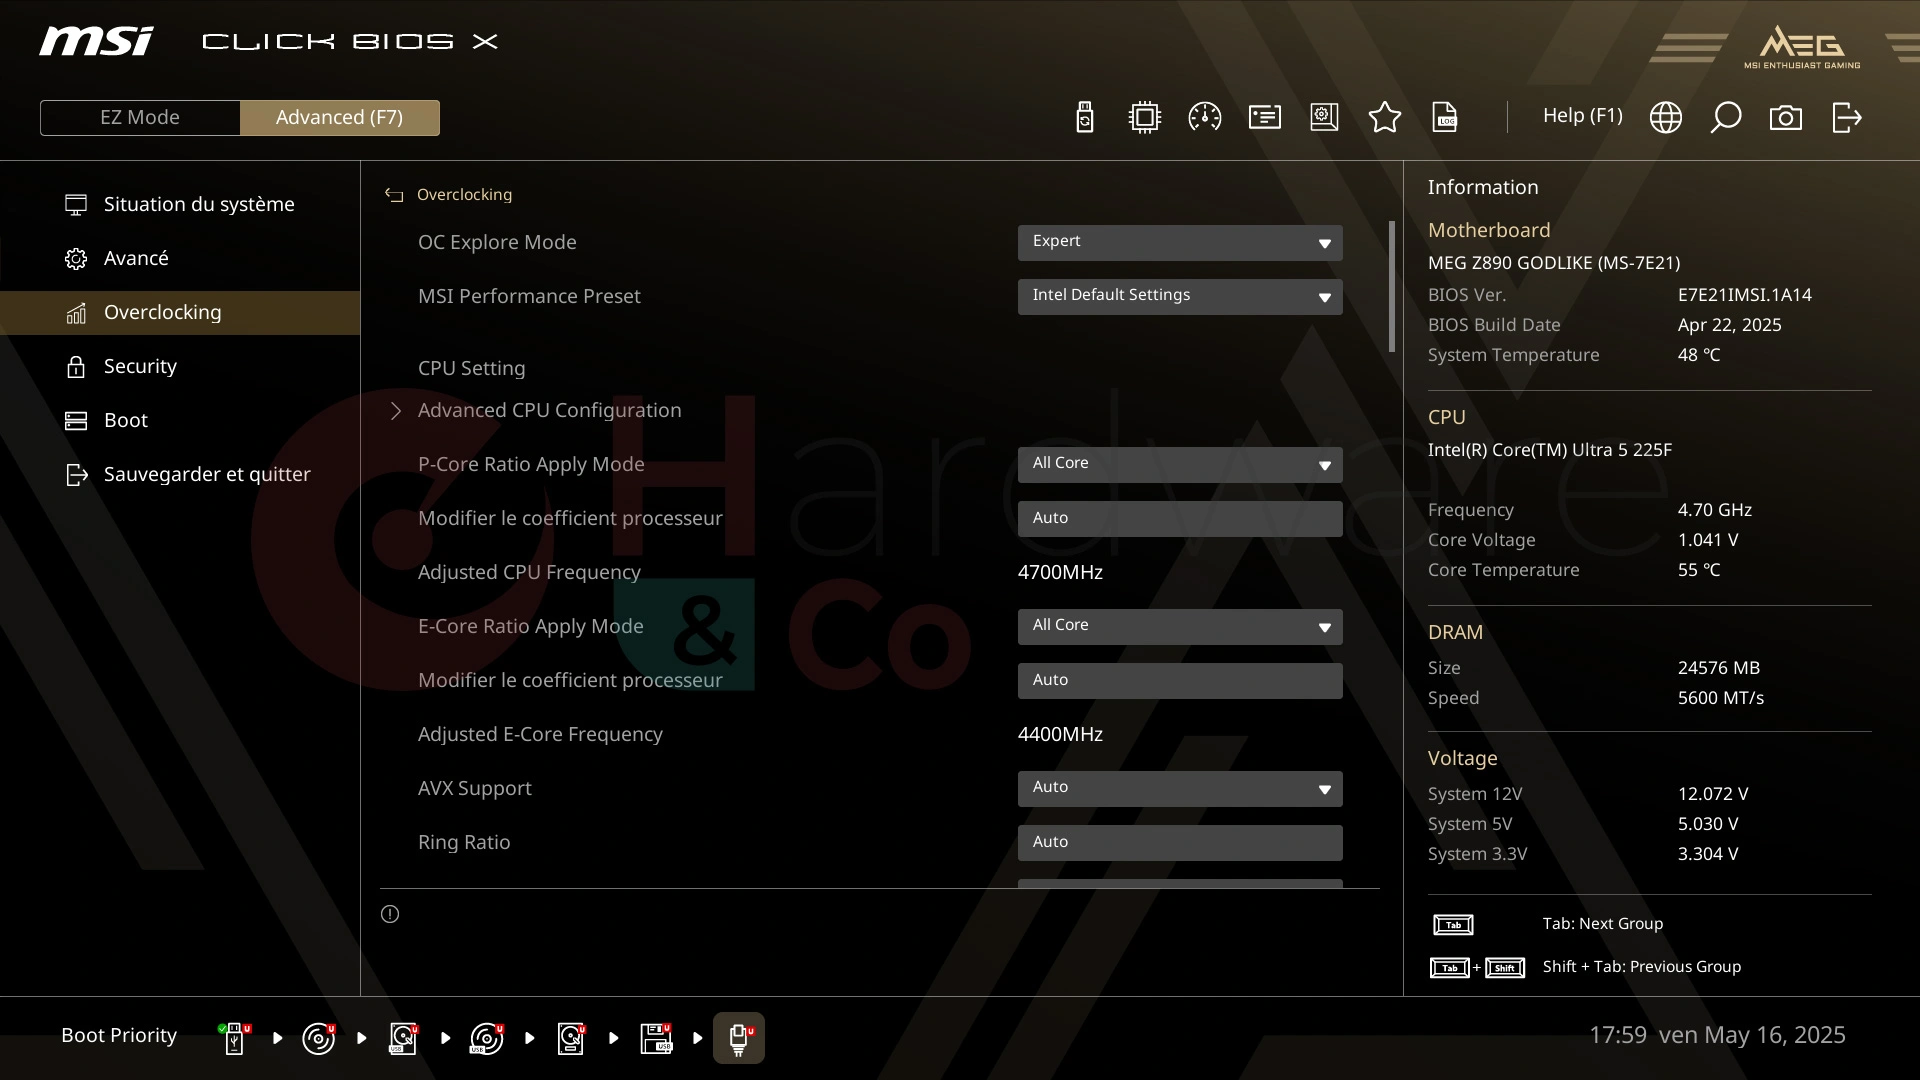Click Core Voltage 1.041 V value

(x=1707, y=540)
